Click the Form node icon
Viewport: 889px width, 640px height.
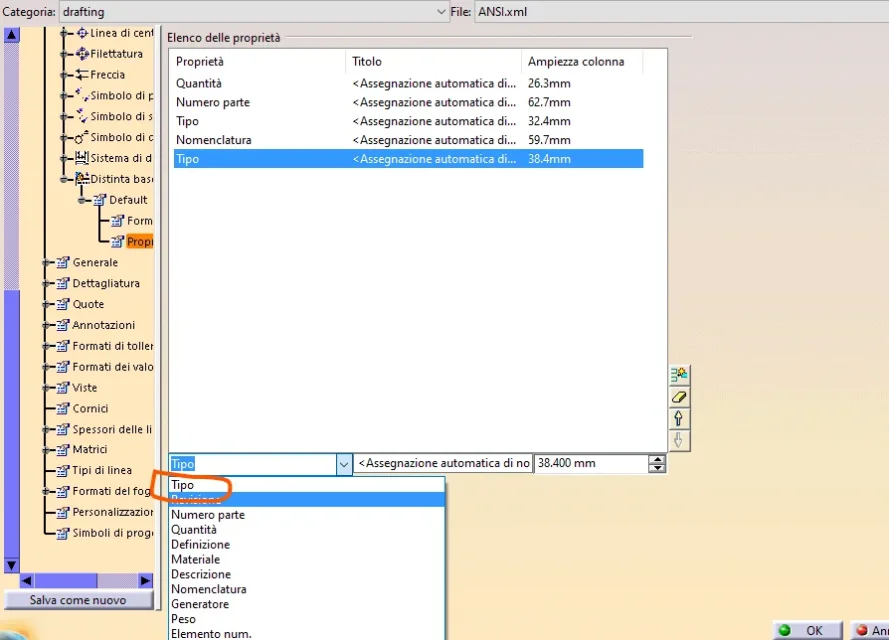pyautogui.click(x=118, y=221)
